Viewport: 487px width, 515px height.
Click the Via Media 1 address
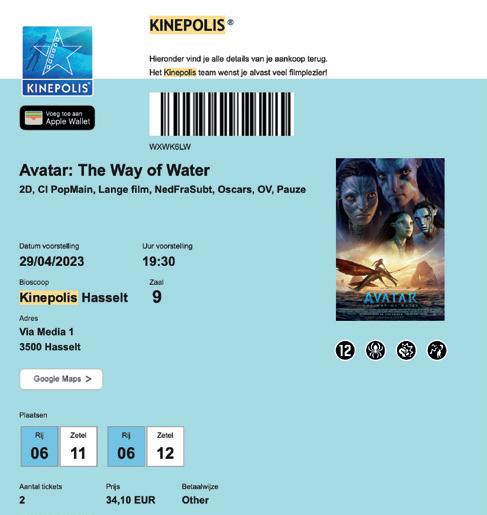(x=46, y=332)
